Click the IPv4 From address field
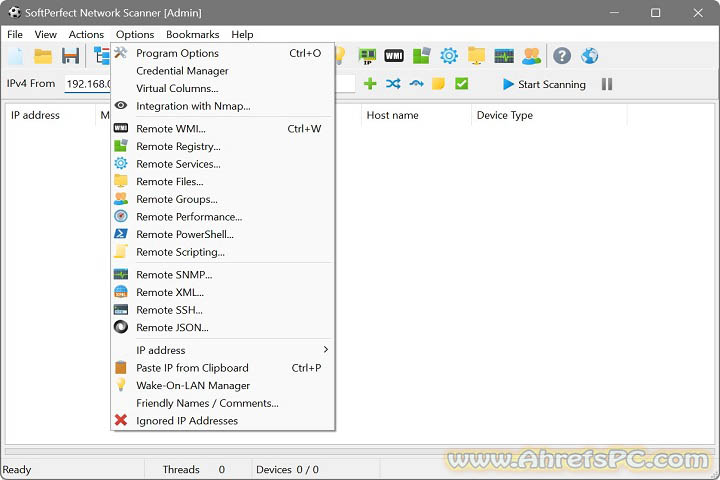720x480 pixels. coord(87,84)
